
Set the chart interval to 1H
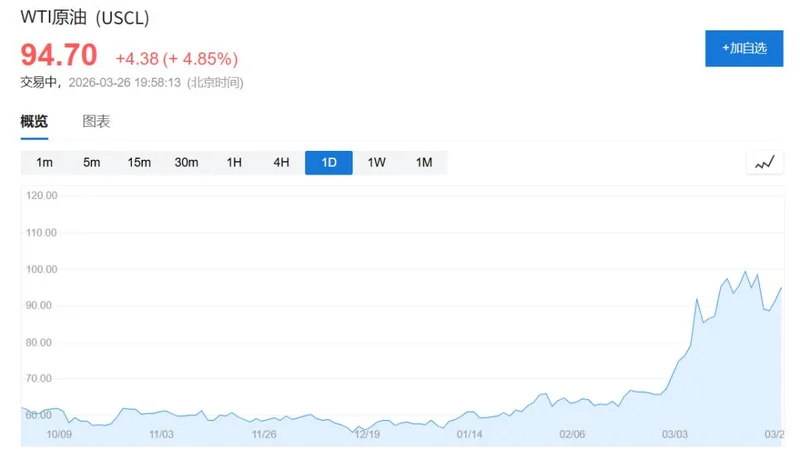click(x=234, y=162)
